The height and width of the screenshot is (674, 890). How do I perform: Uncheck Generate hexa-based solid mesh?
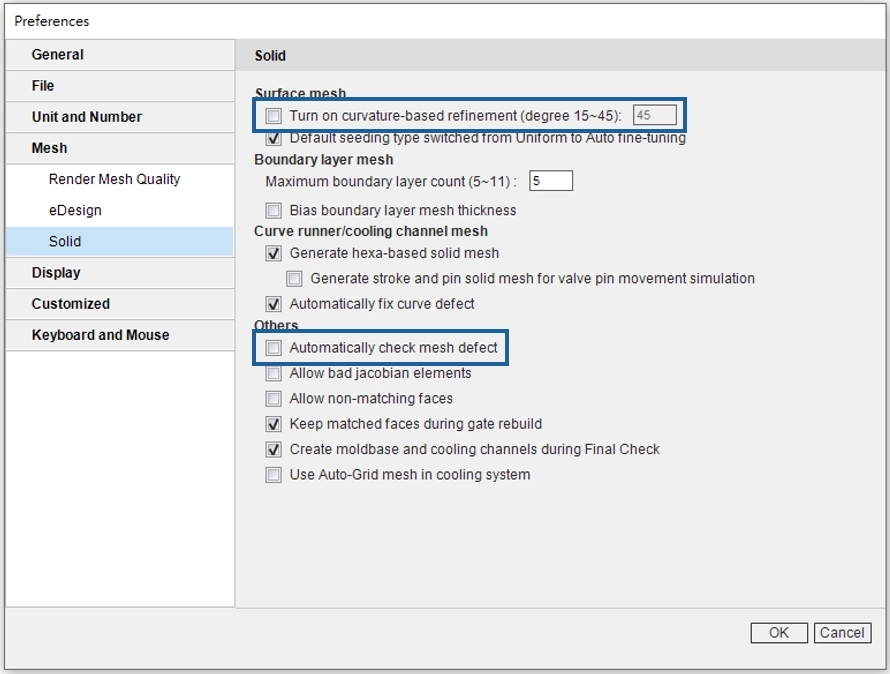click(x=274, y=253)
